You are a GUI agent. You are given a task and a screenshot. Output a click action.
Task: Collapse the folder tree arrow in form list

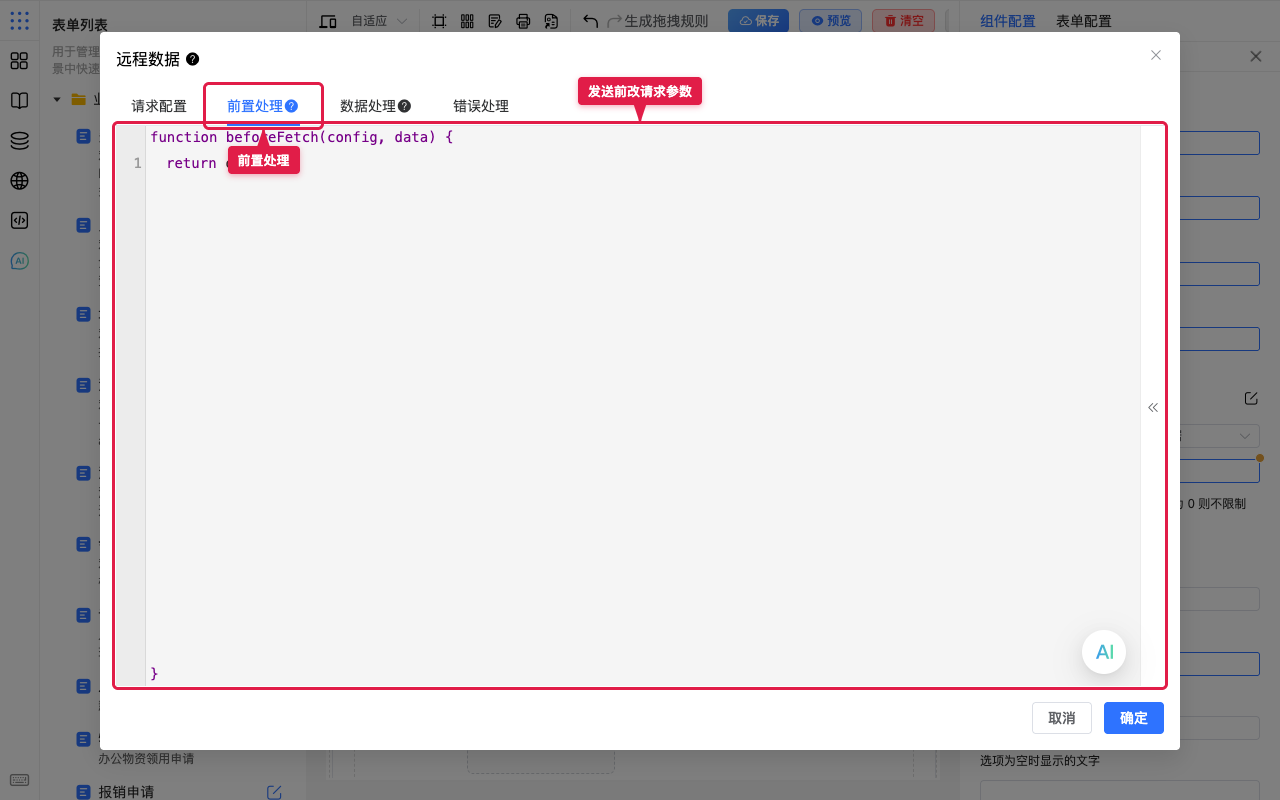coord(57,99)
